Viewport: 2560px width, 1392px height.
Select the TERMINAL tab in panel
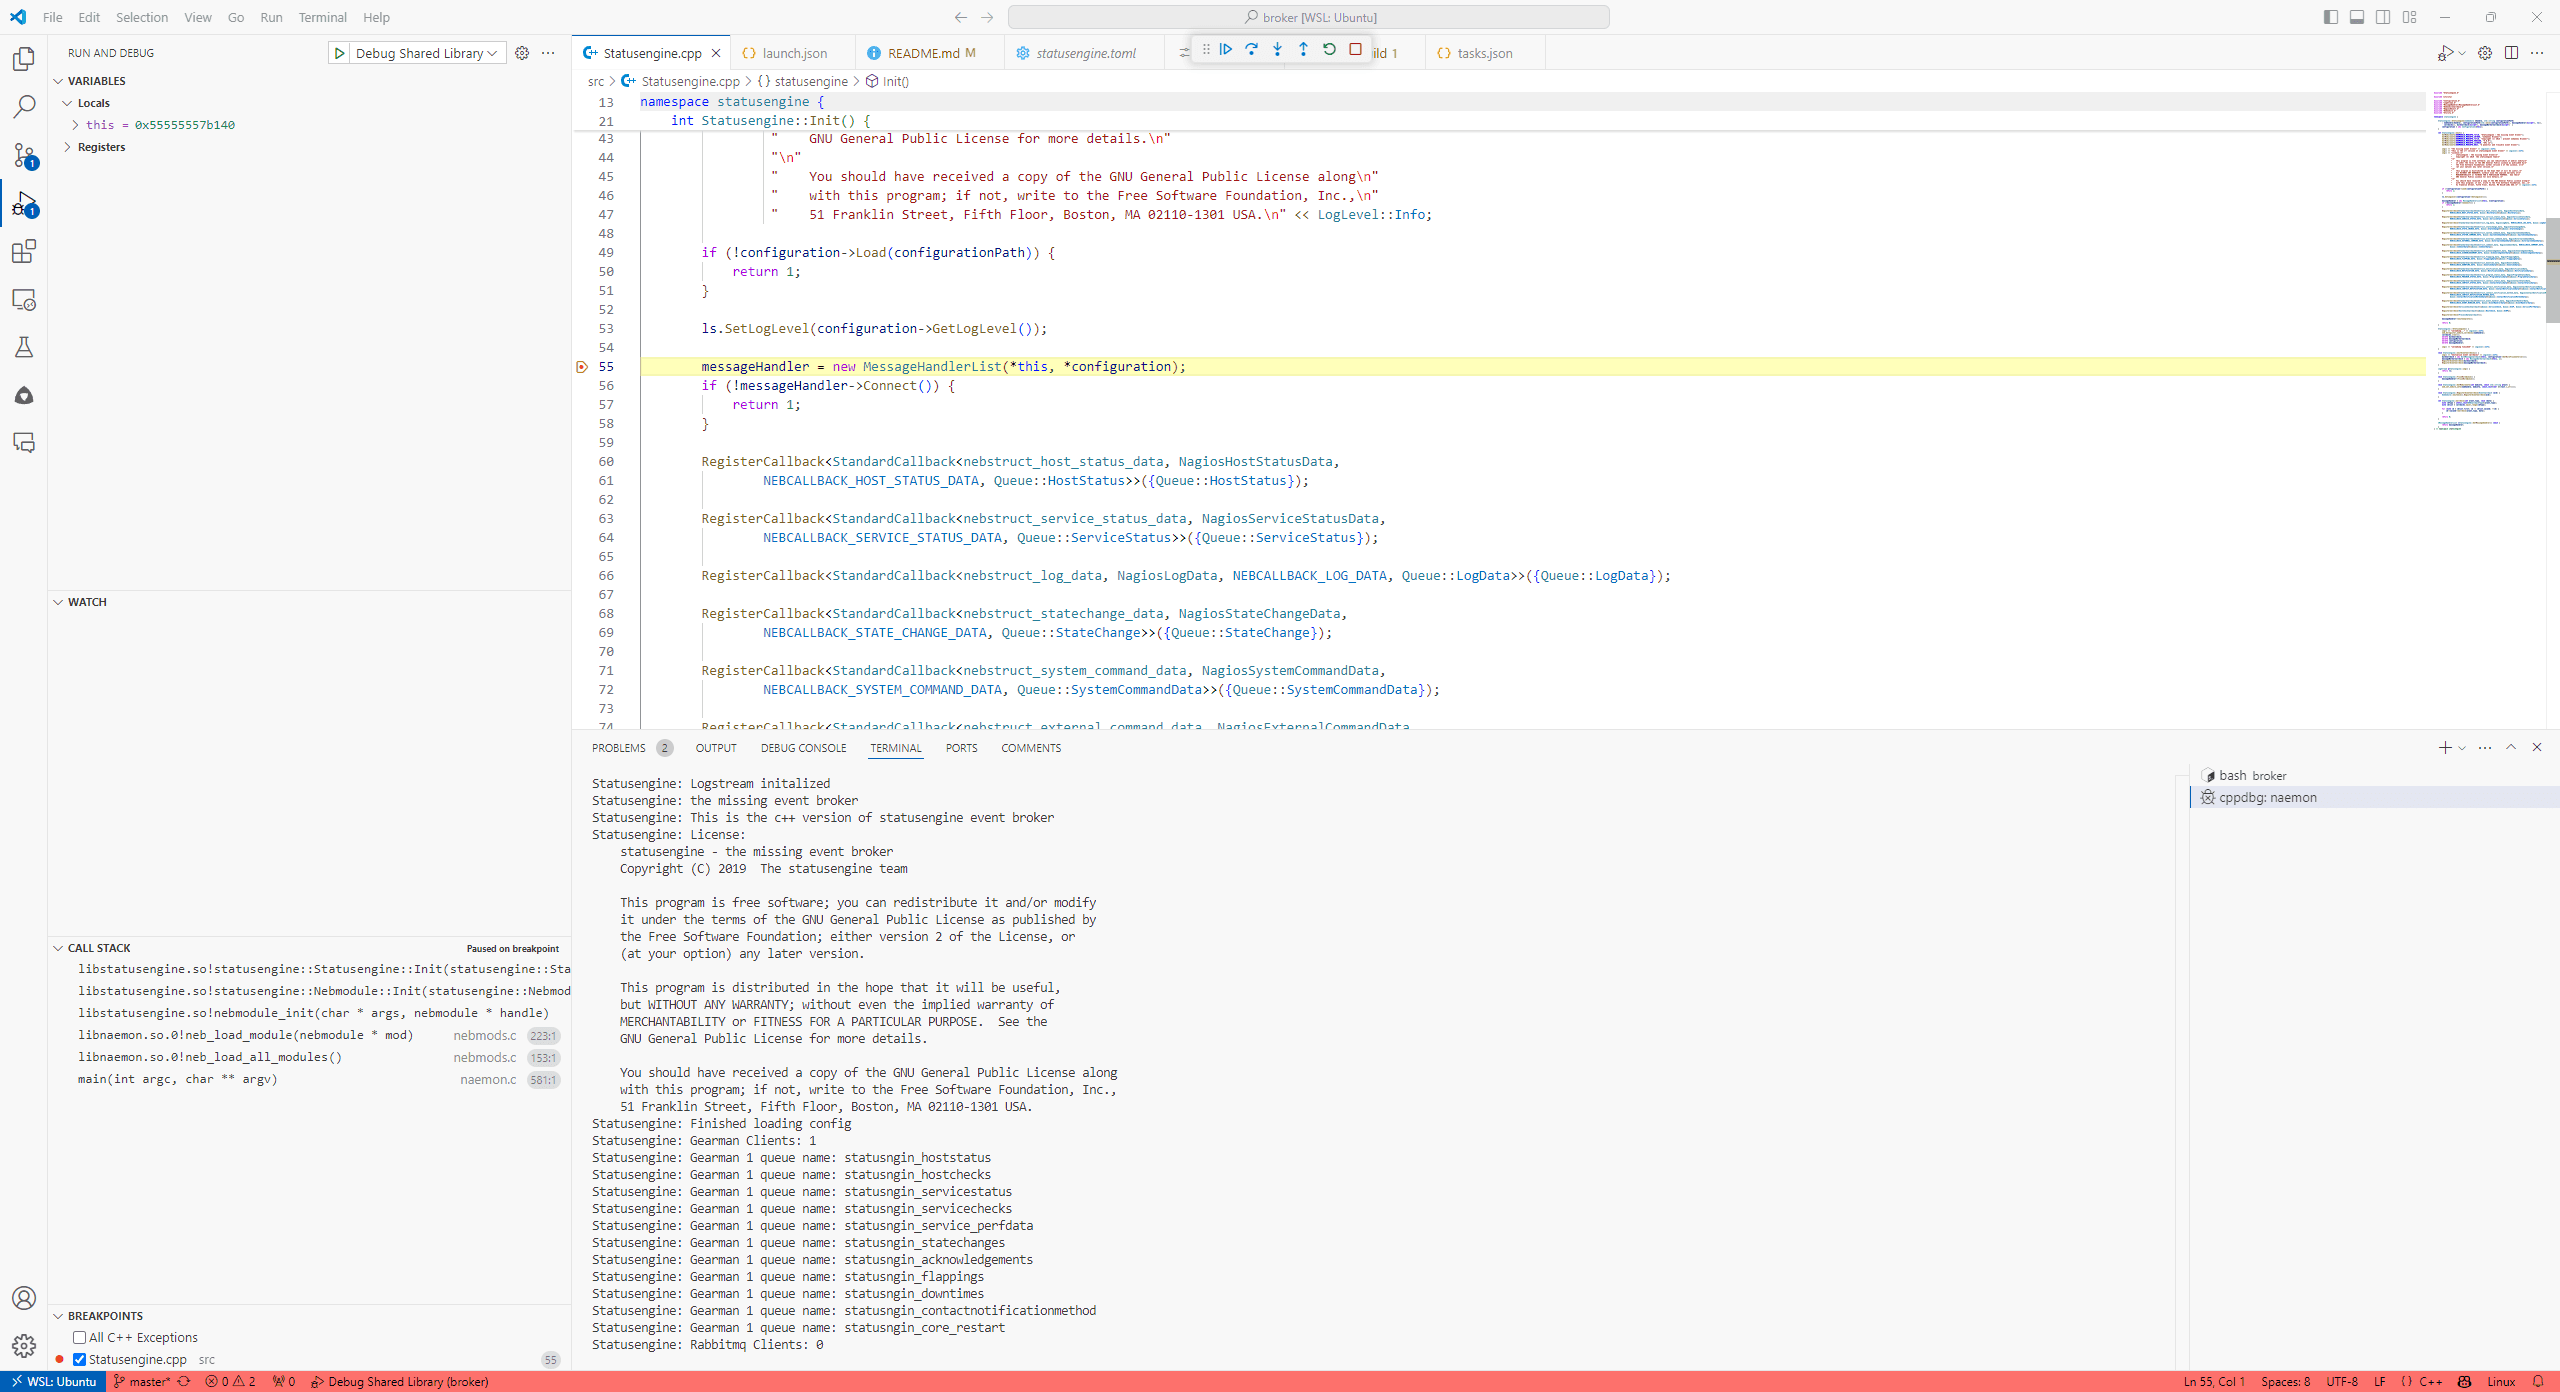(894, 747)
